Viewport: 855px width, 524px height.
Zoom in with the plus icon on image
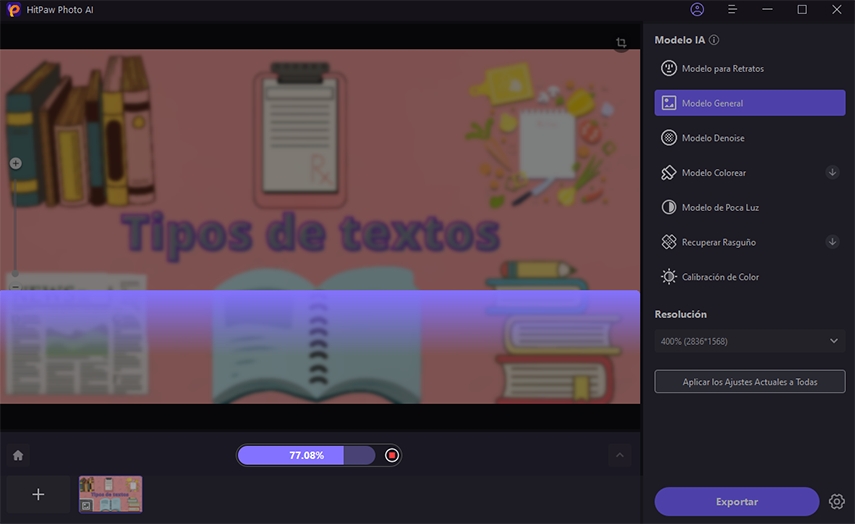coord(16,163)
